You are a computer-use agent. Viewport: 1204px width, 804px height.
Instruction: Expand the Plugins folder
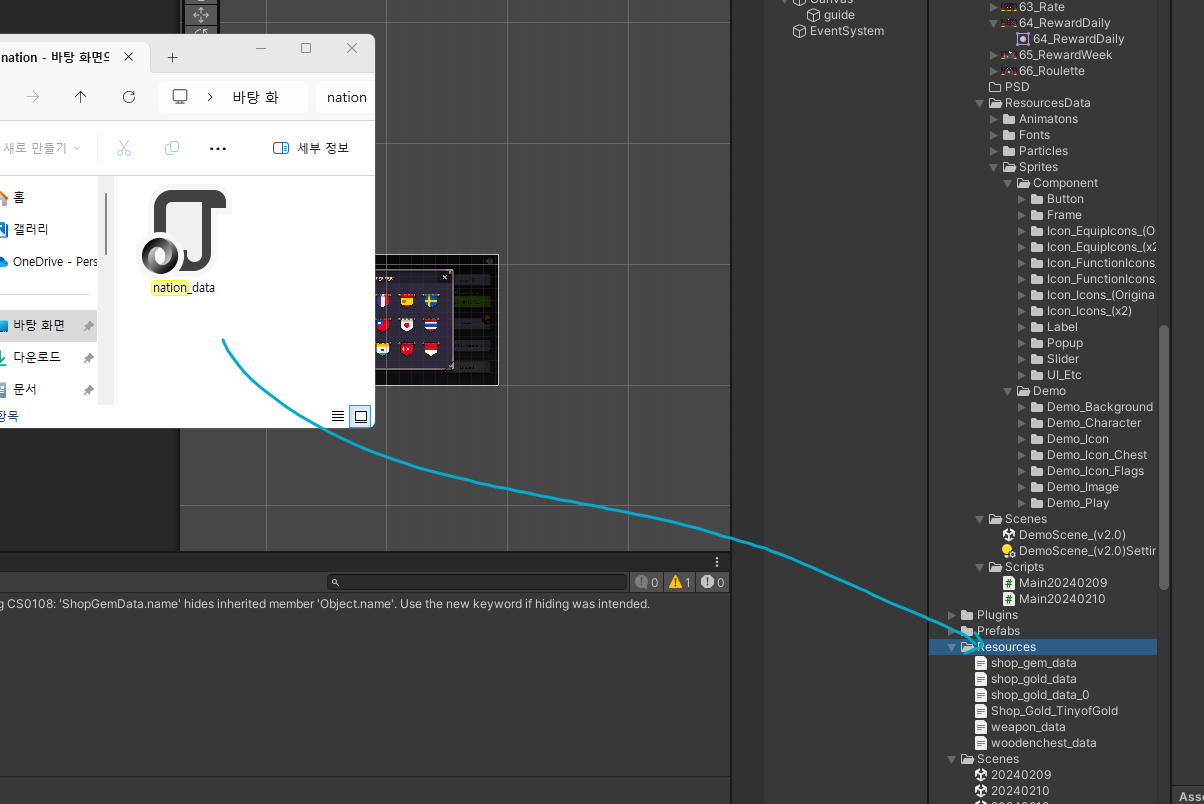click(951, 615)
